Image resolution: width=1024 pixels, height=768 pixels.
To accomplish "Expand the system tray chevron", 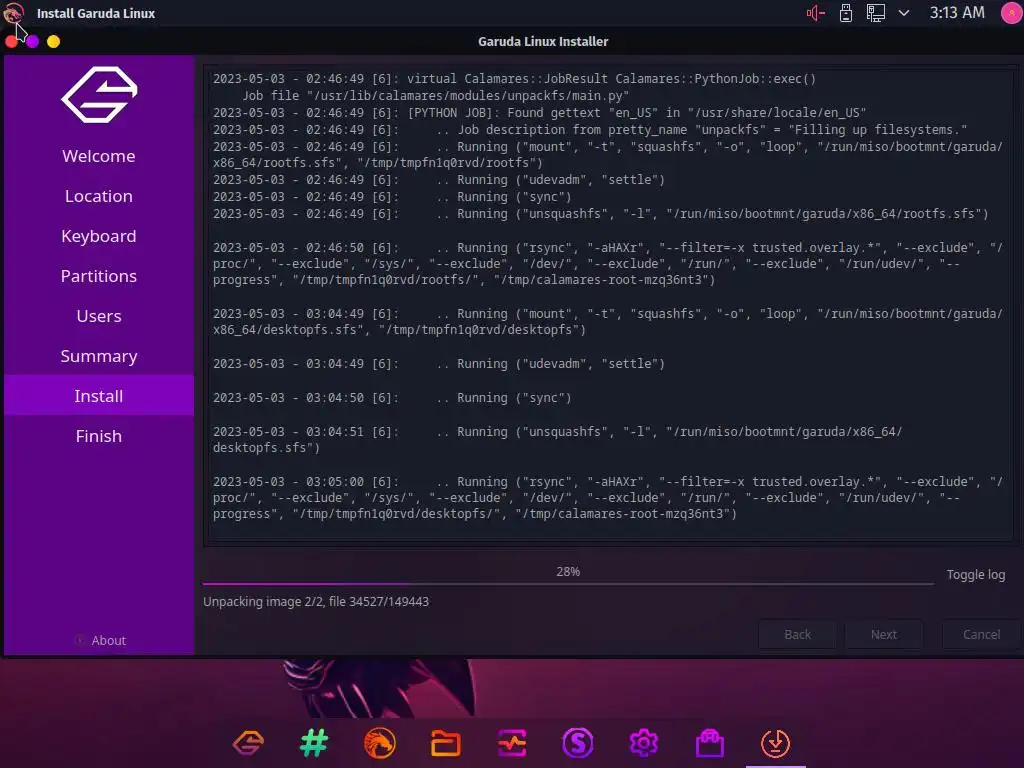I will tap(904, 13).
